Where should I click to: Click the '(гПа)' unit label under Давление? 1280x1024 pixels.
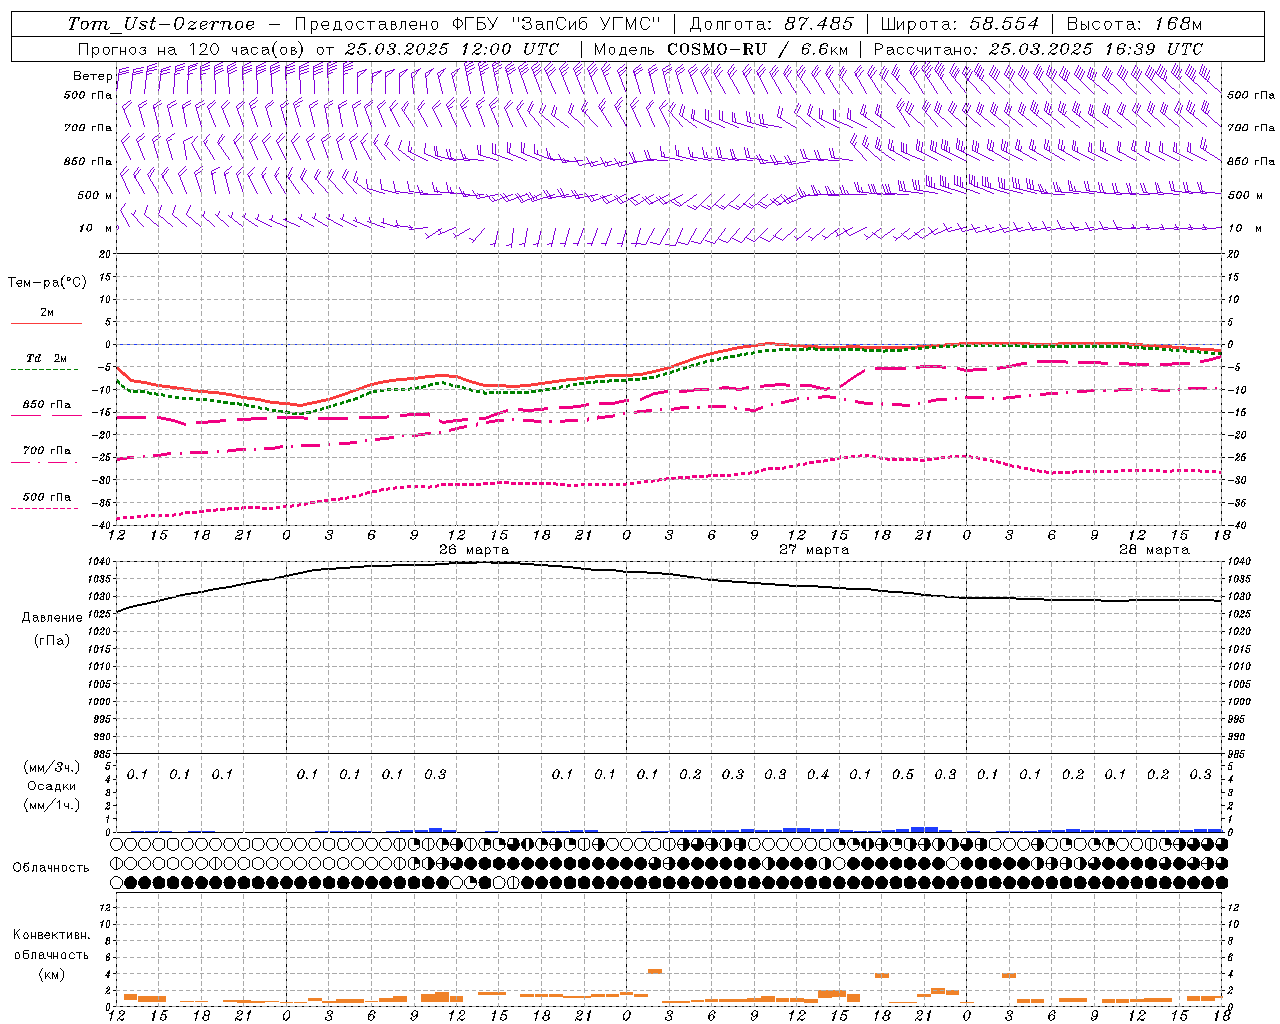52,640
